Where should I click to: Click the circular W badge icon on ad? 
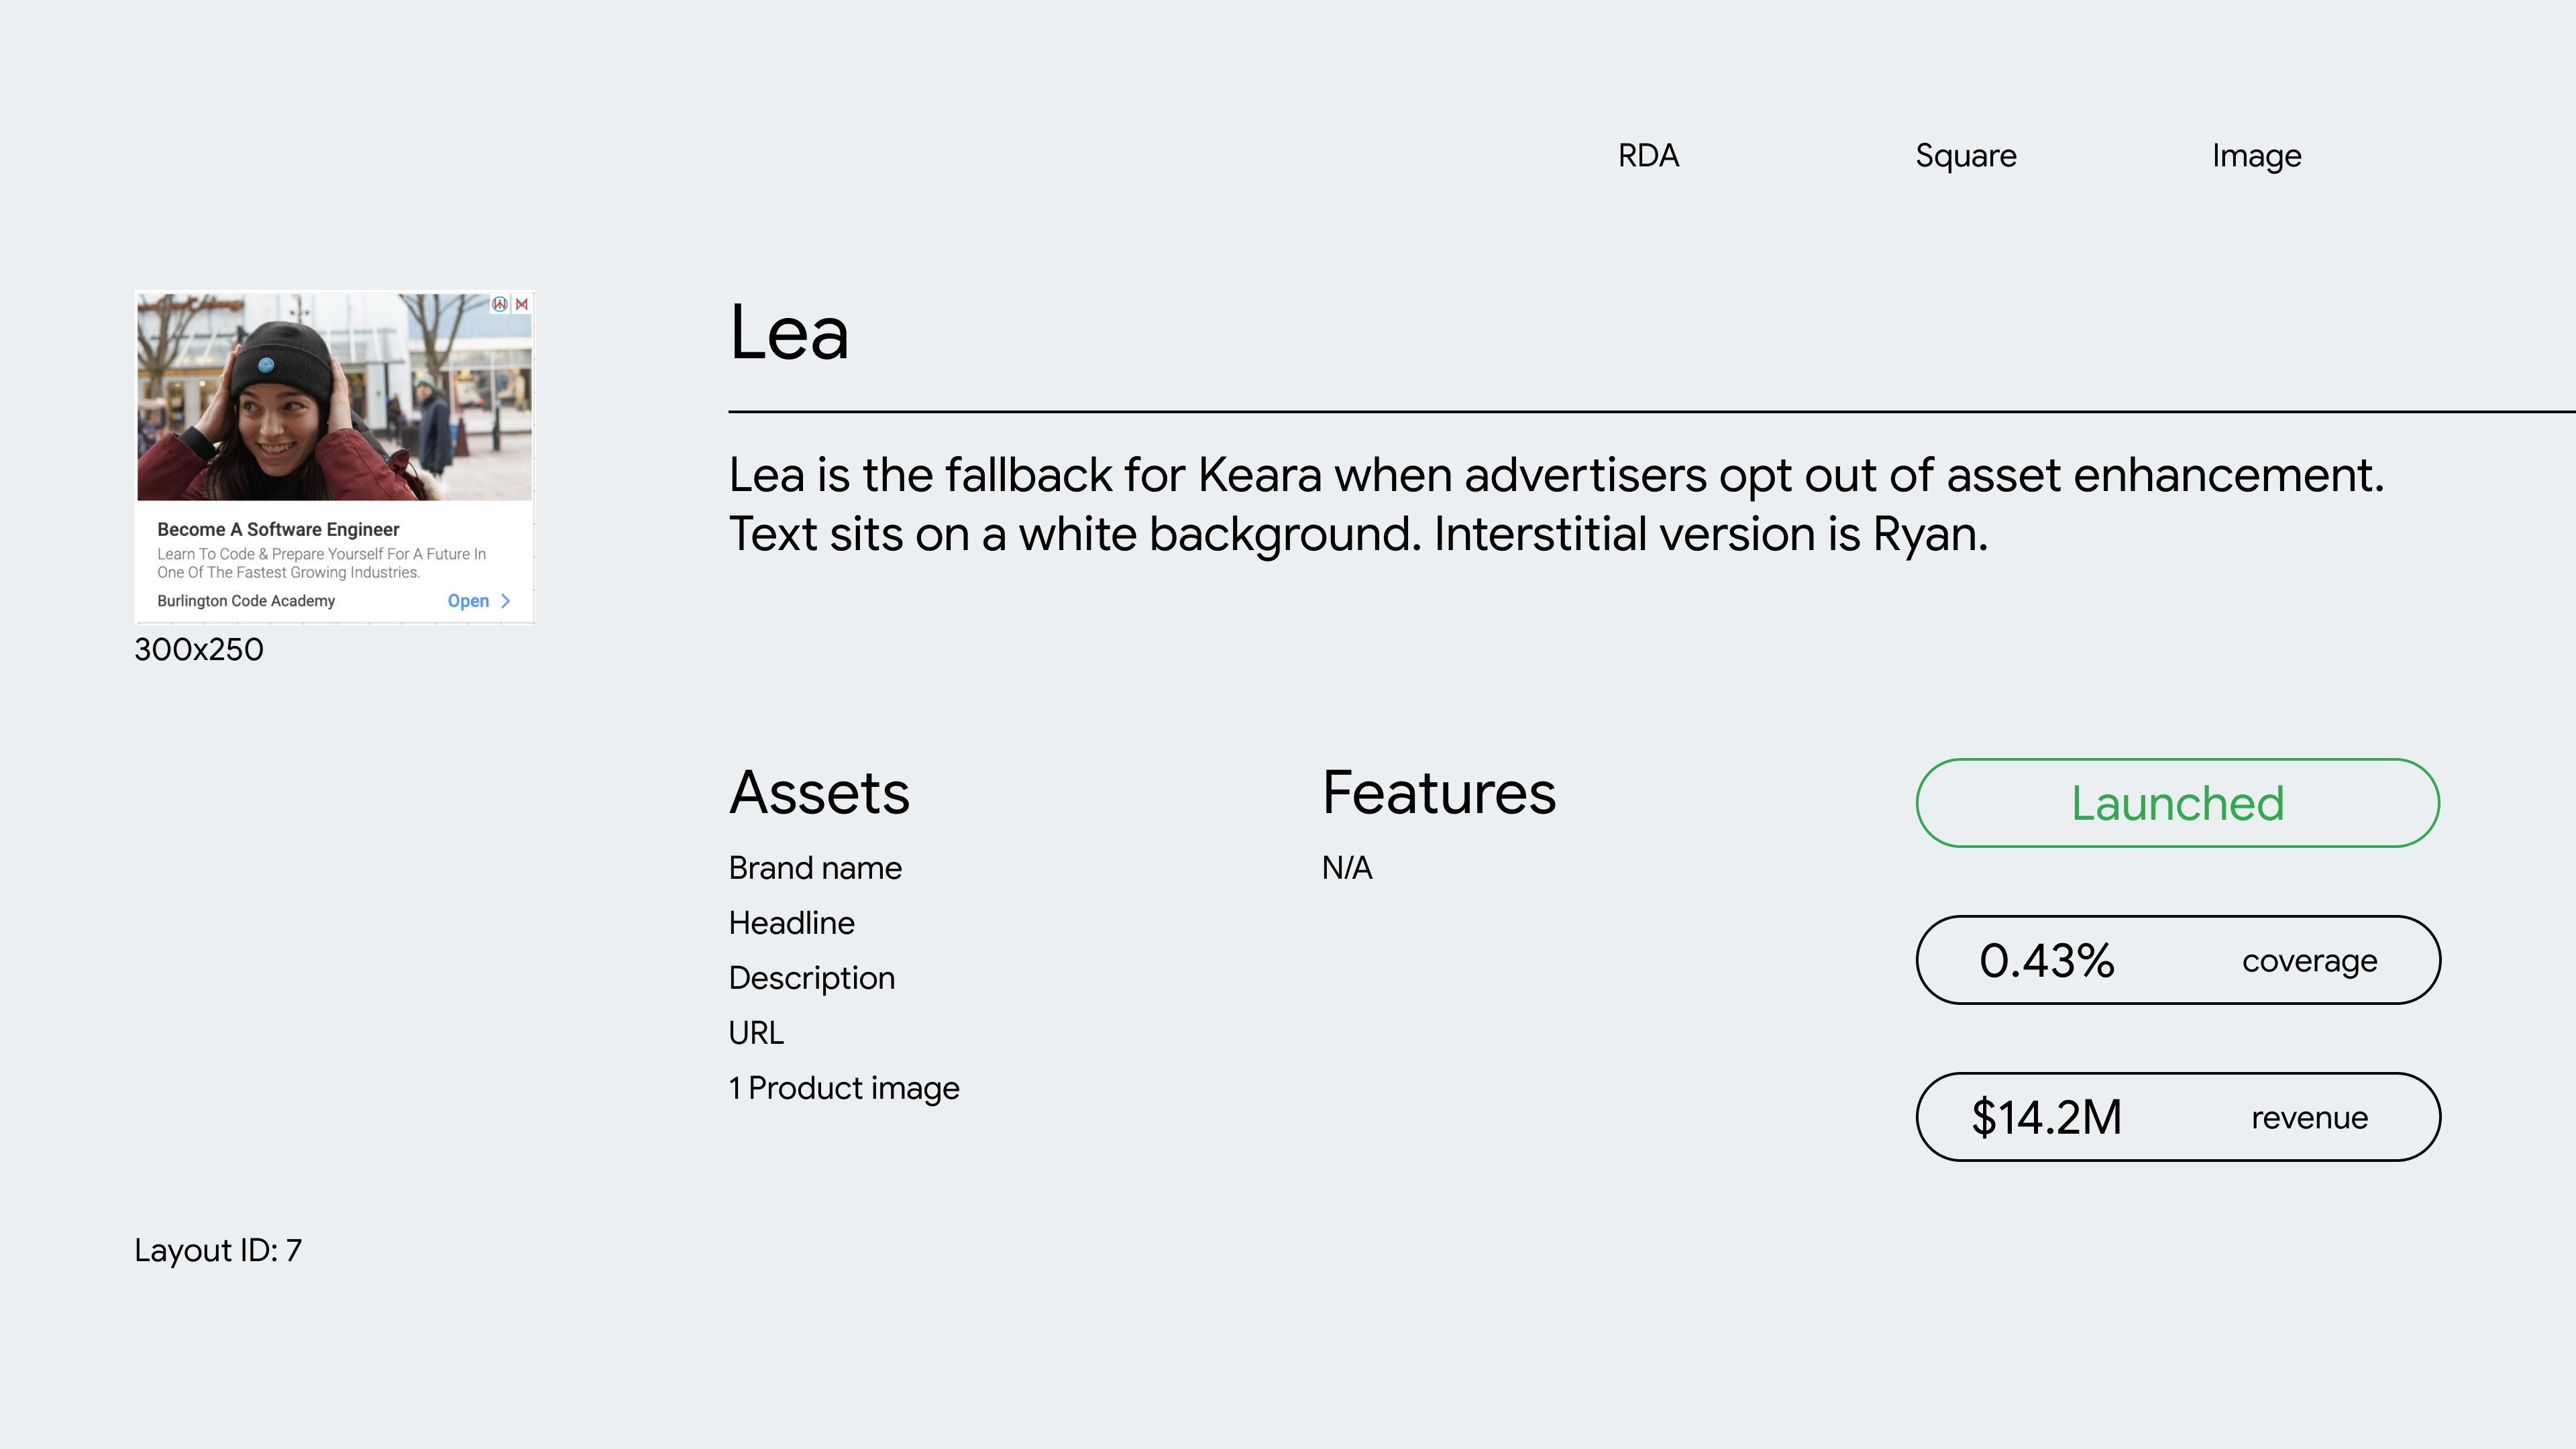(500, 304)
